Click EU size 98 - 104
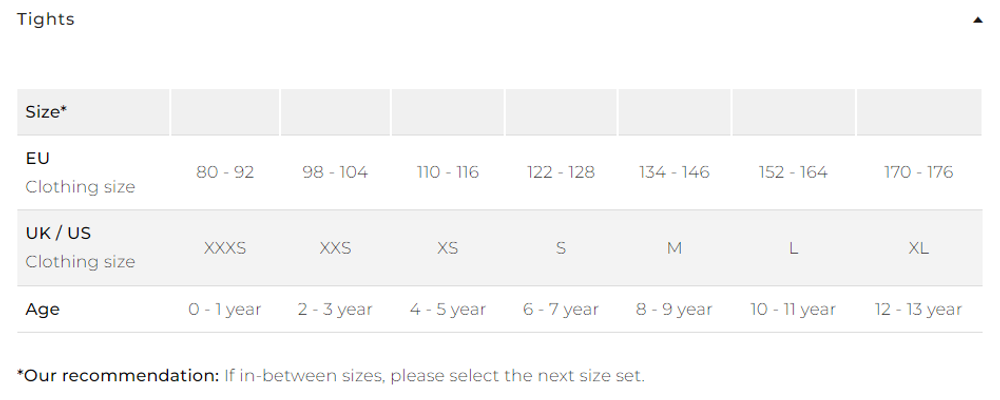1000x400 pixels. tap(335, 172)
